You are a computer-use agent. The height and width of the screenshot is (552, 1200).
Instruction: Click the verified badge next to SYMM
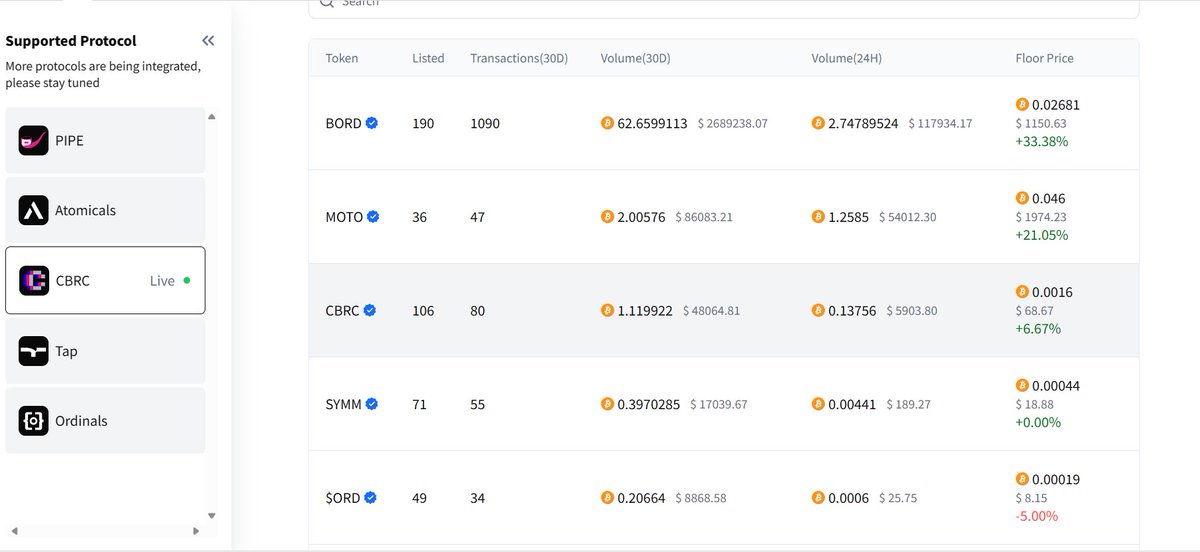click(x=372, y=404)
